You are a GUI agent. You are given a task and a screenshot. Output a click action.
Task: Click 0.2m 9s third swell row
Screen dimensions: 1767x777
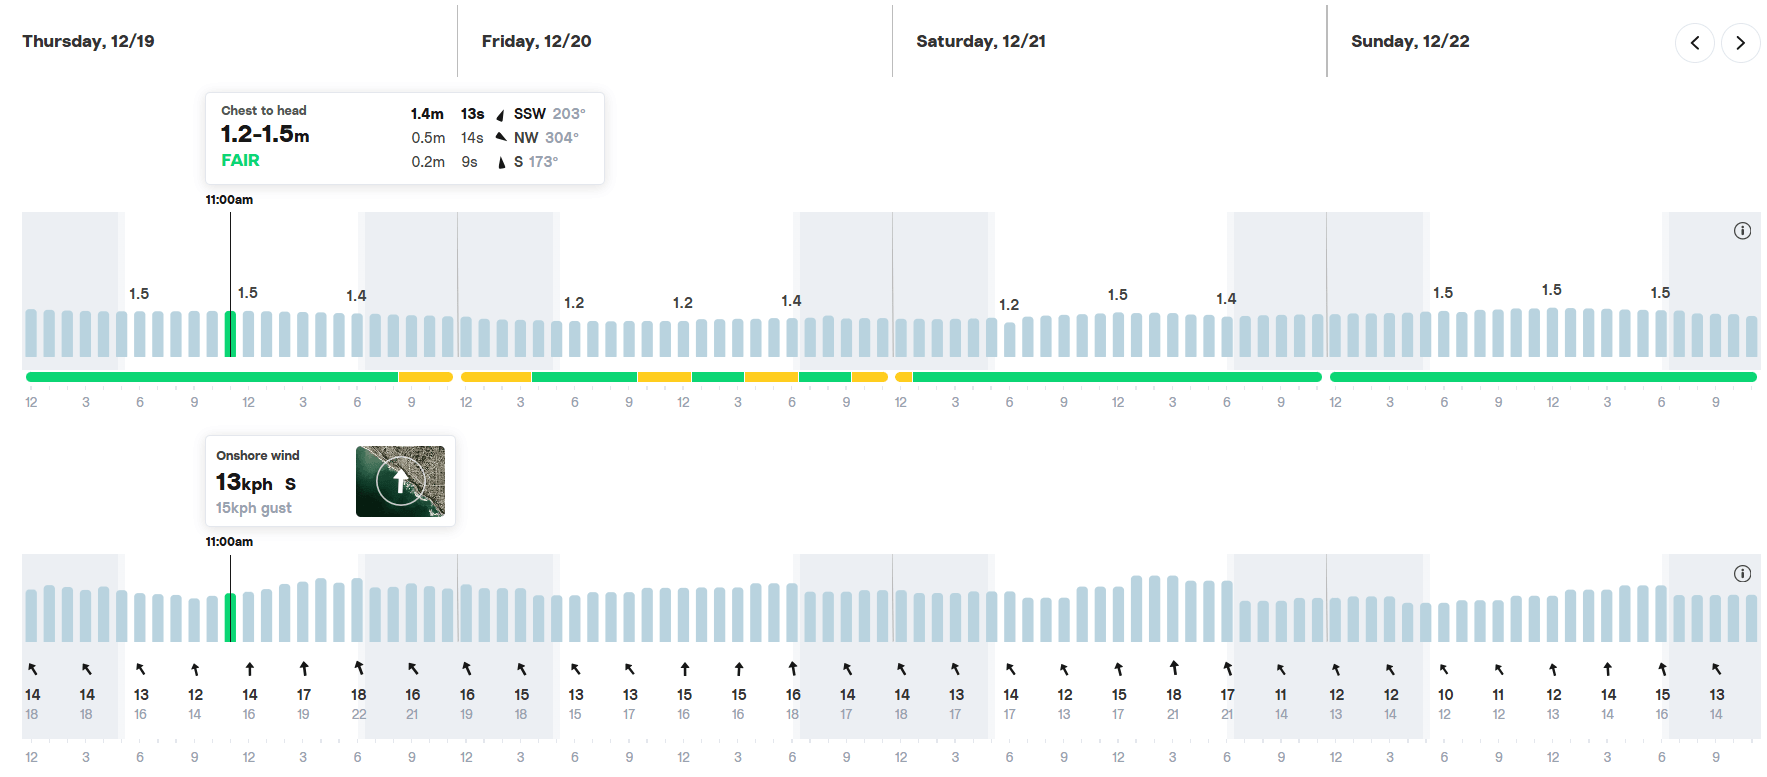click(x=485, y=162)
